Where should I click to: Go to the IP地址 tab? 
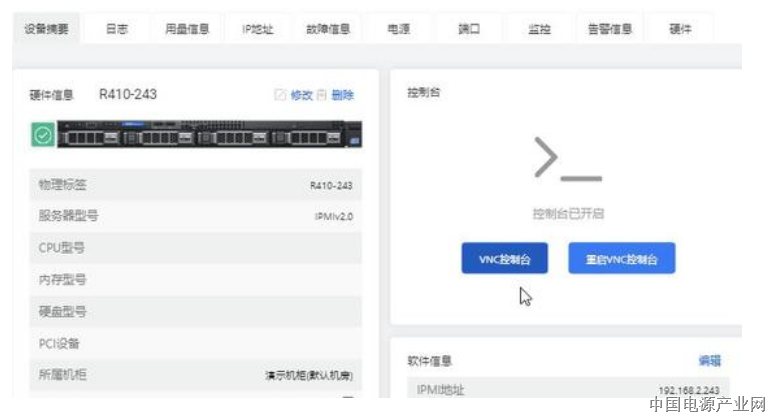(257, 29)
